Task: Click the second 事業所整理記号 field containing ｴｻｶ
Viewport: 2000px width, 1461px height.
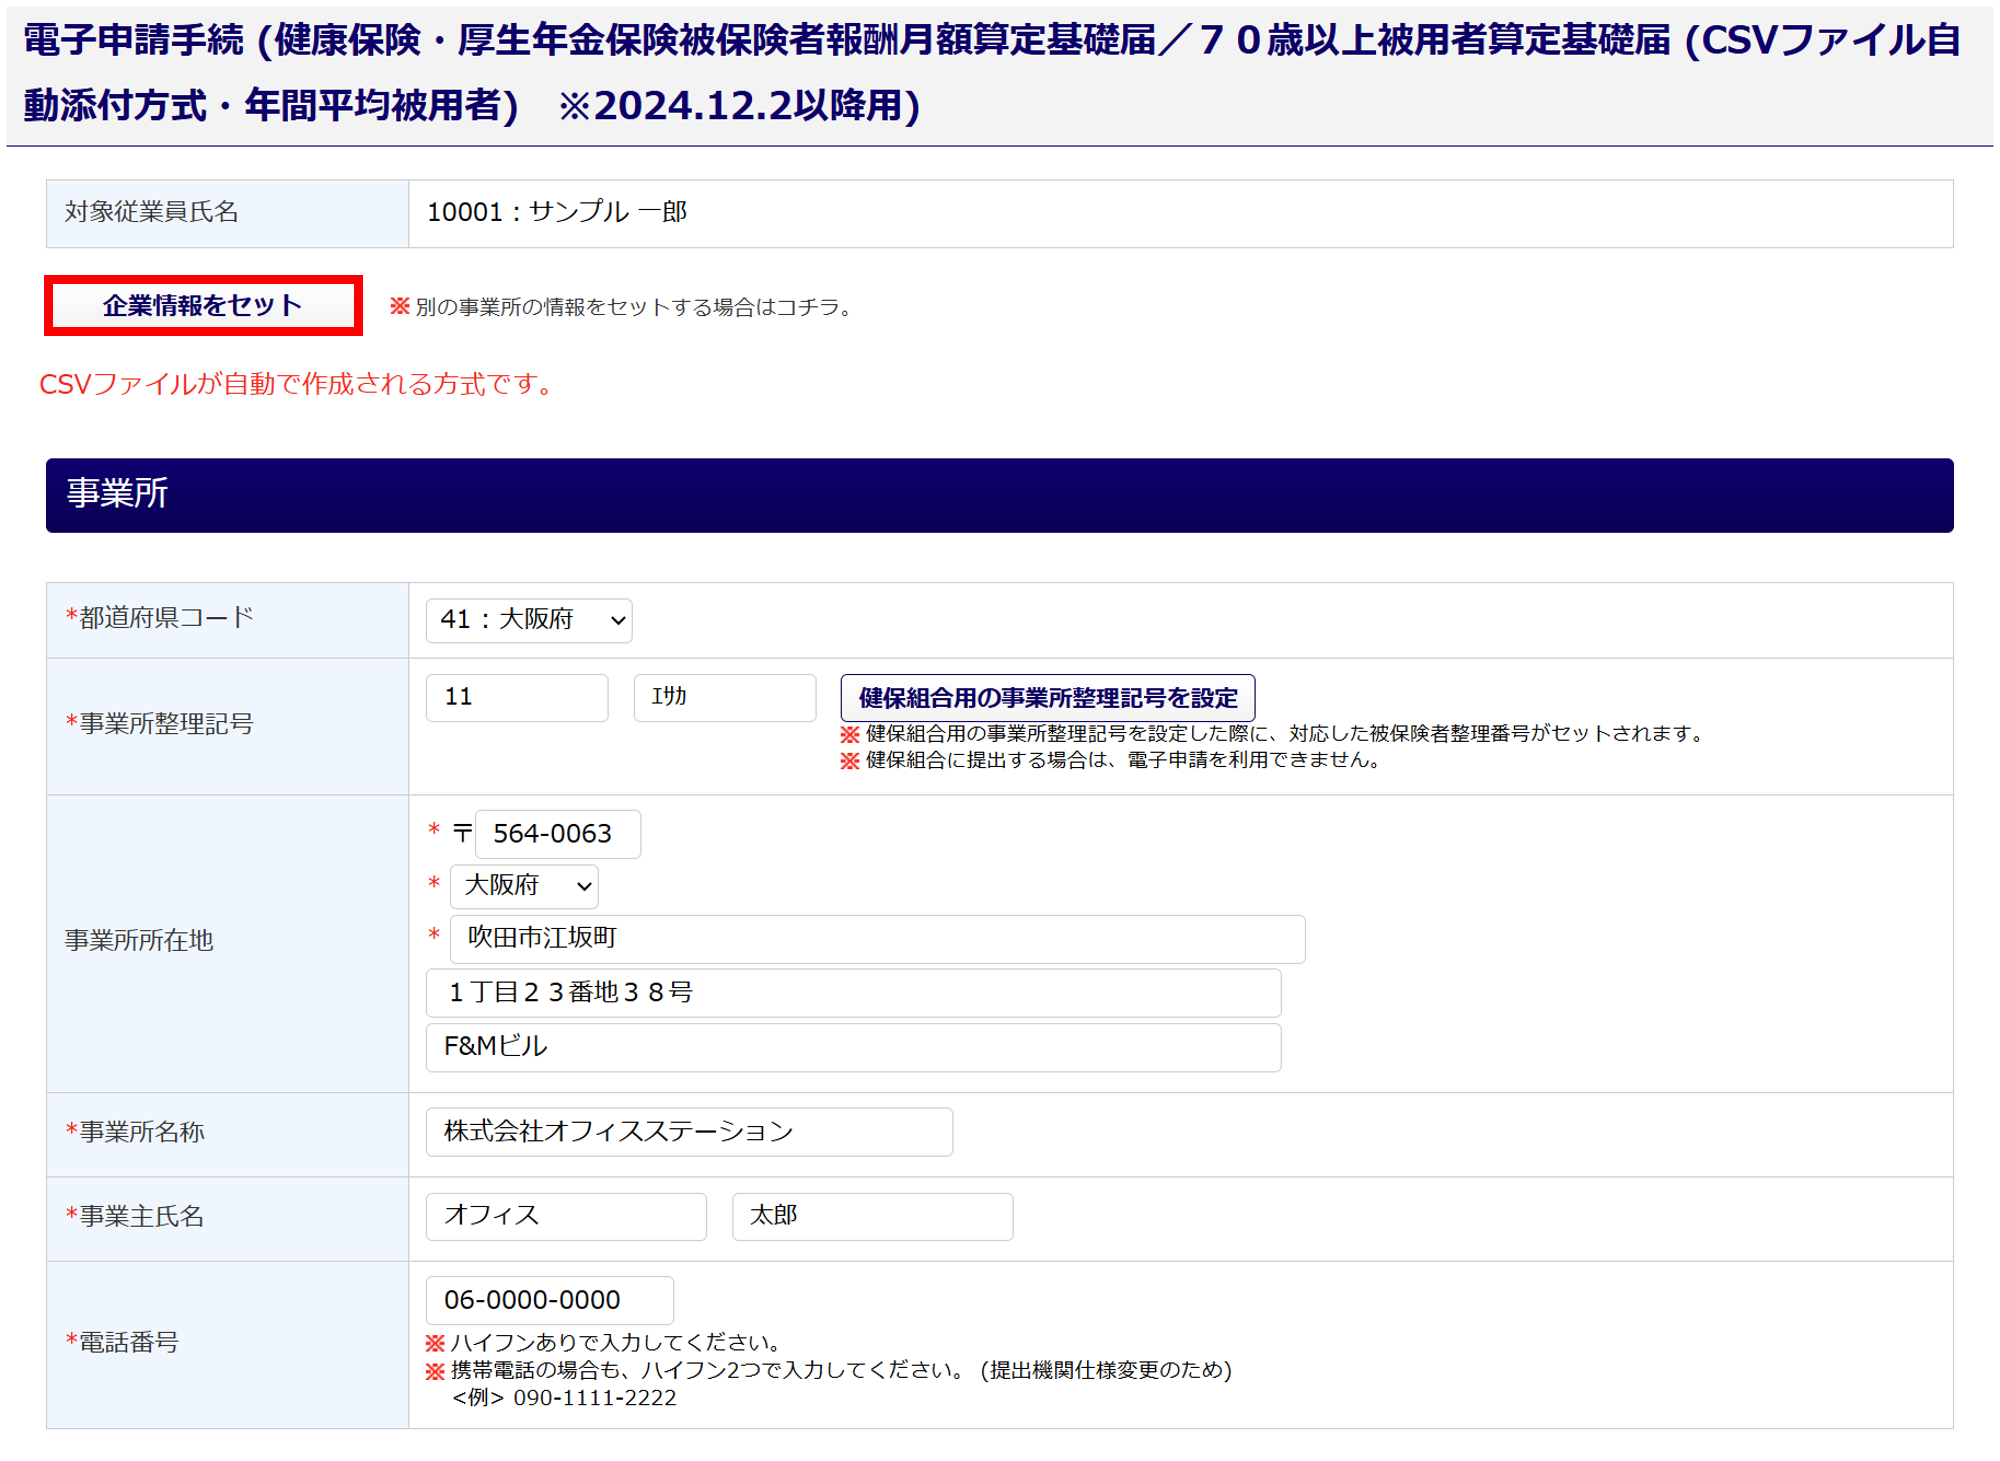Action: [724, 697]
